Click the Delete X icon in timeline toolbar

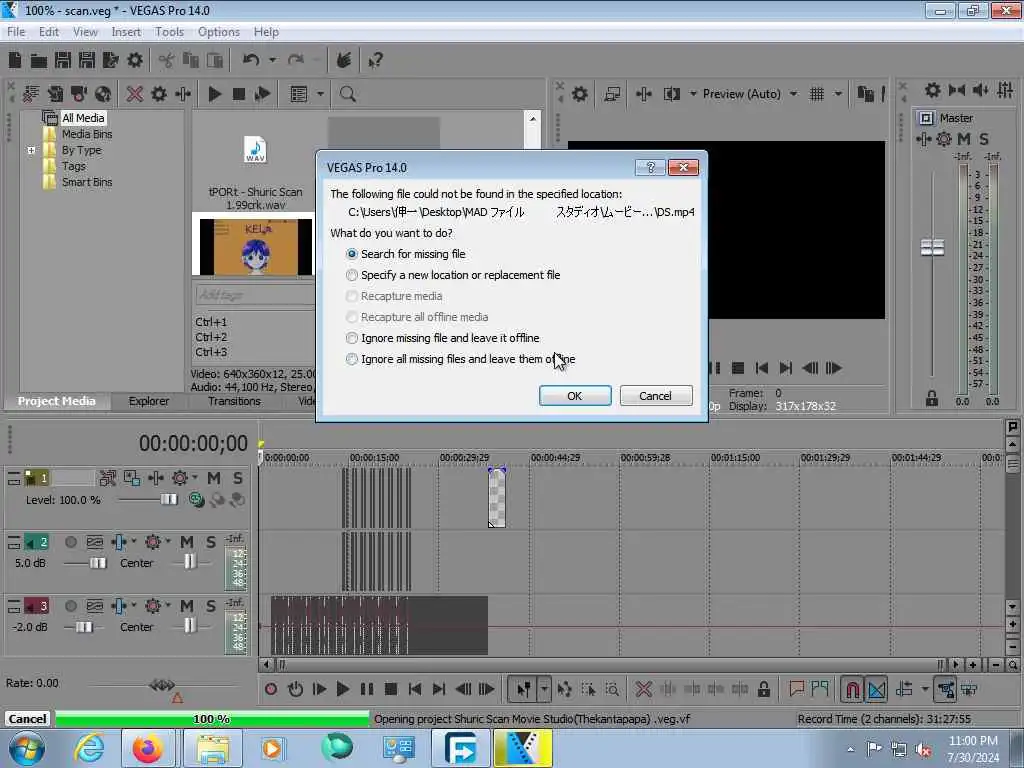point(643,689)
